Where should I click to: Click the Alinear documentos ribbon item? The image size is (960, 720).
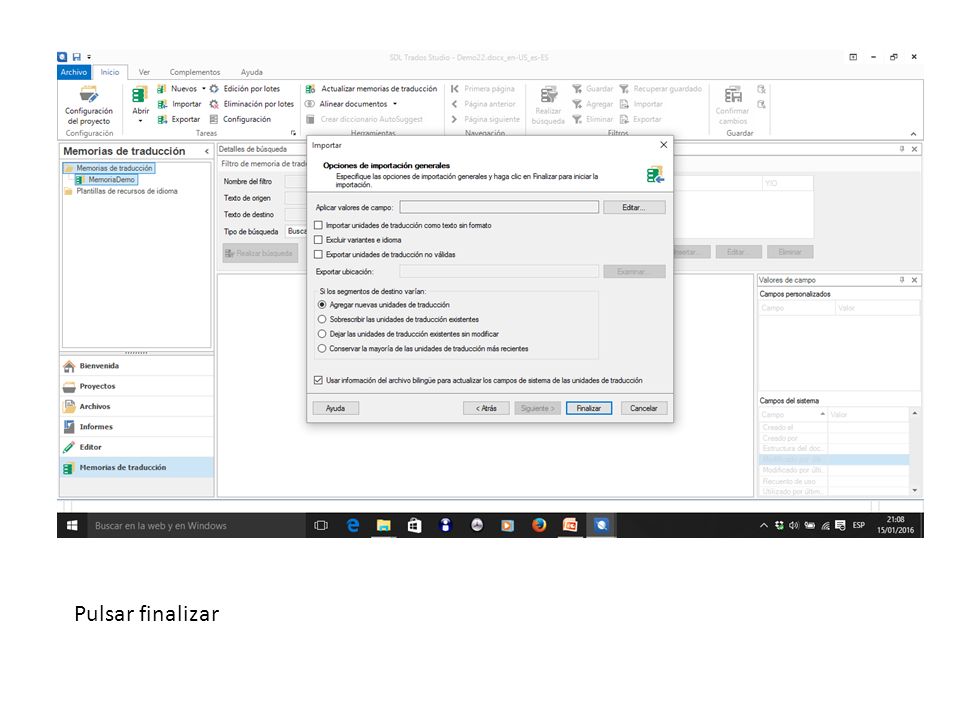(x=347, y=104)
